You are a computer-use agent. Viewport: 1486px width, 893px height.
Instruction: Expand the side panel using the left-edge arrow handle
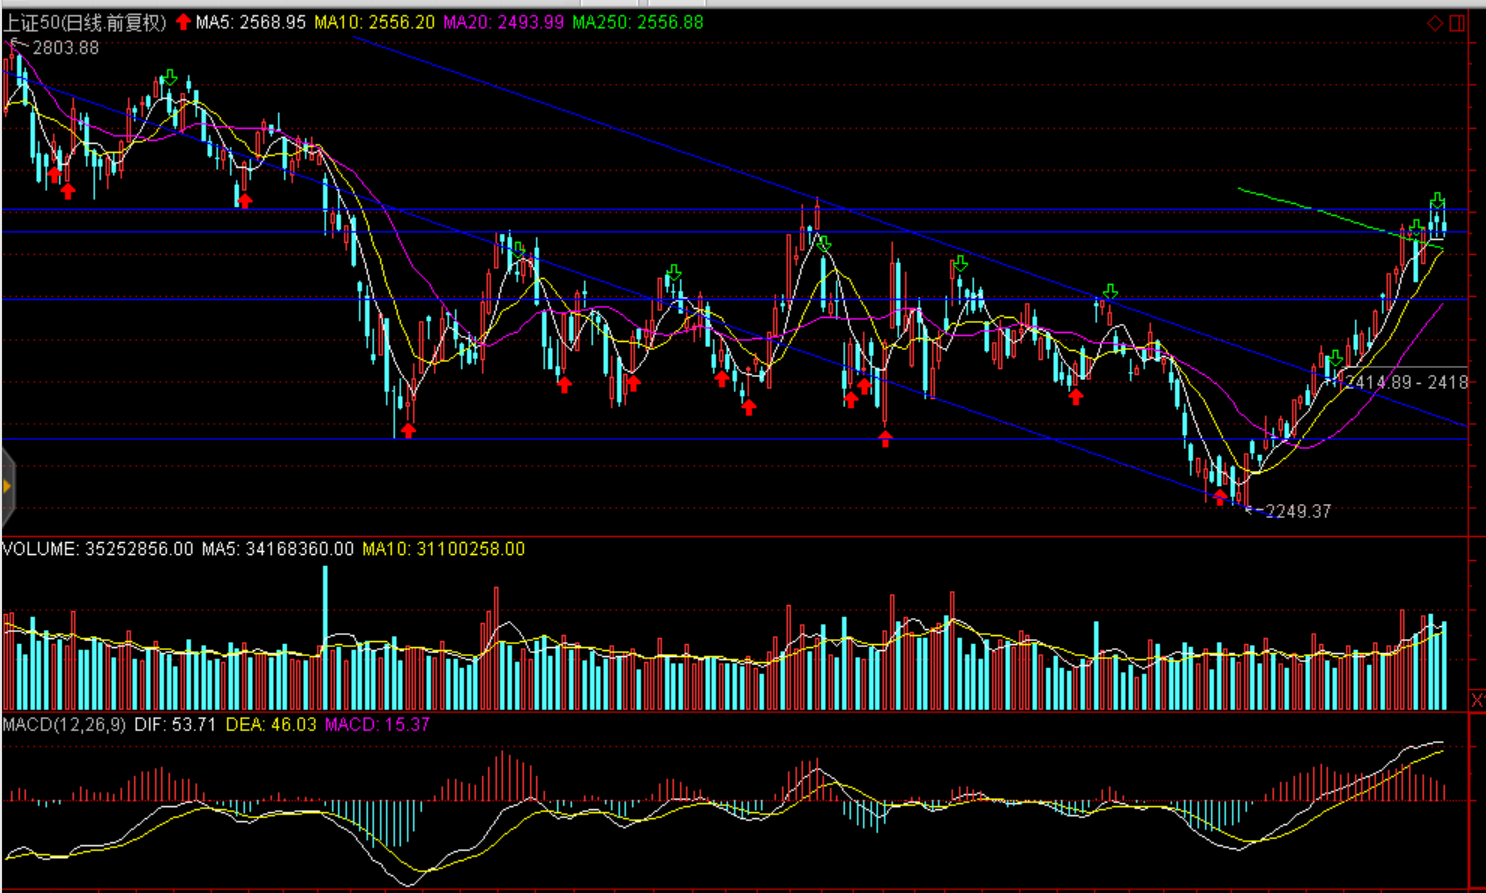point(7,487)
